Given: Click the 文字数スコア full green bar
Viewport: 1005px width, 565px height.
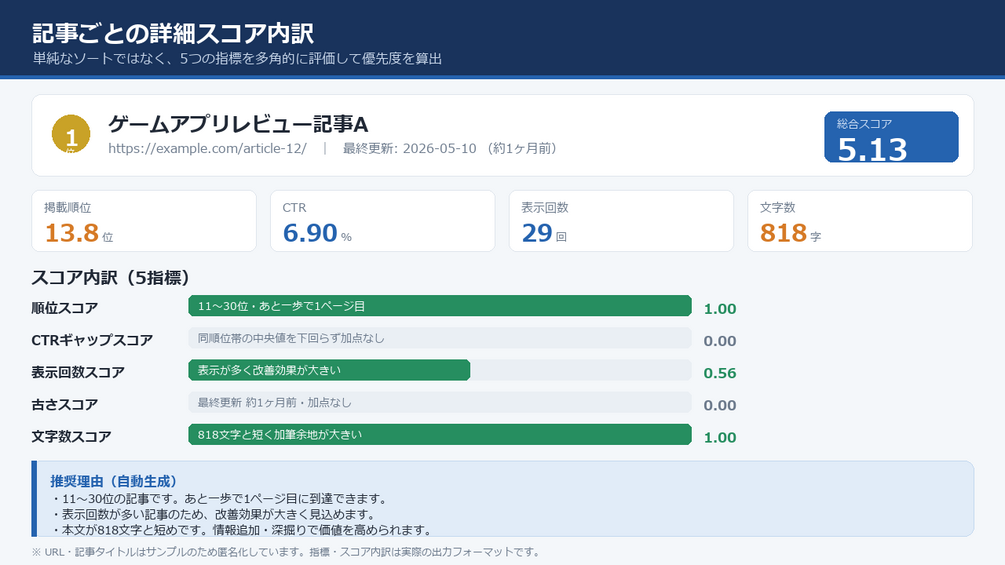Looking at the screenshot, I should click(440, 434).
